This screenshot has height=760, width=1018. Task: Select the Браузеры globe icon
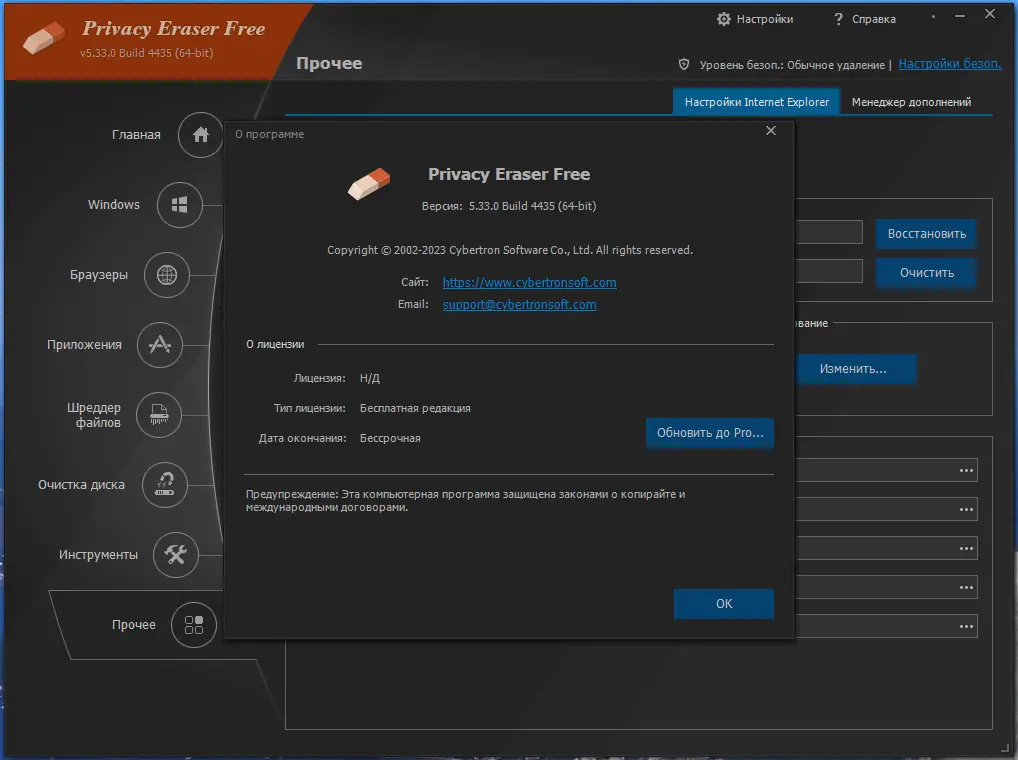point(167,275)
